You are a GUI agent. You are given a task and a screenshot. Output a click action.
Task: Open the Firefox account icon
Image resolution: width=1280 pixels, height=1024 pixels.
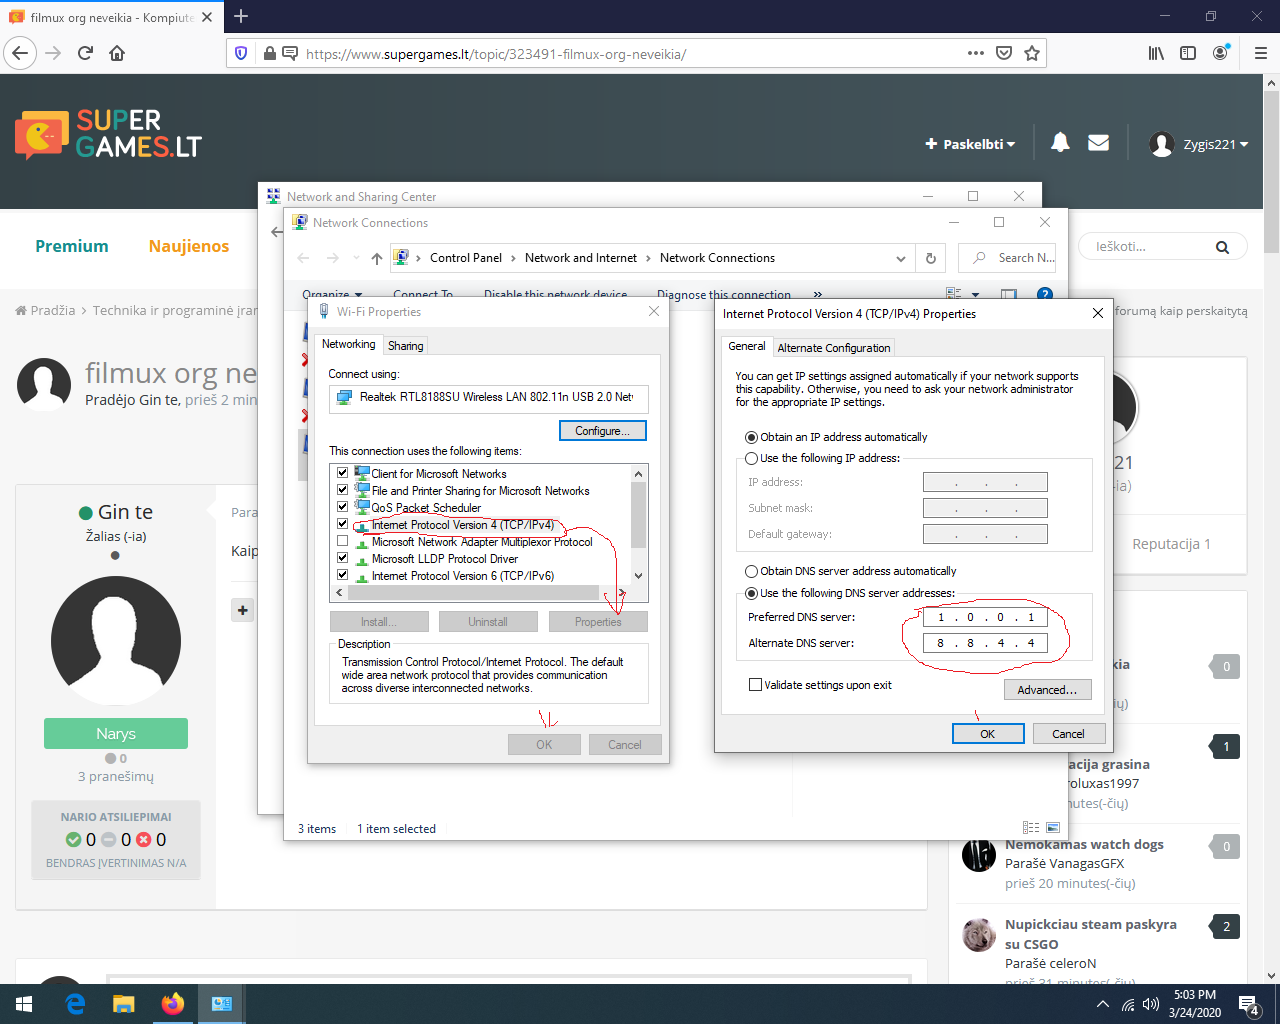point(1220,53)
